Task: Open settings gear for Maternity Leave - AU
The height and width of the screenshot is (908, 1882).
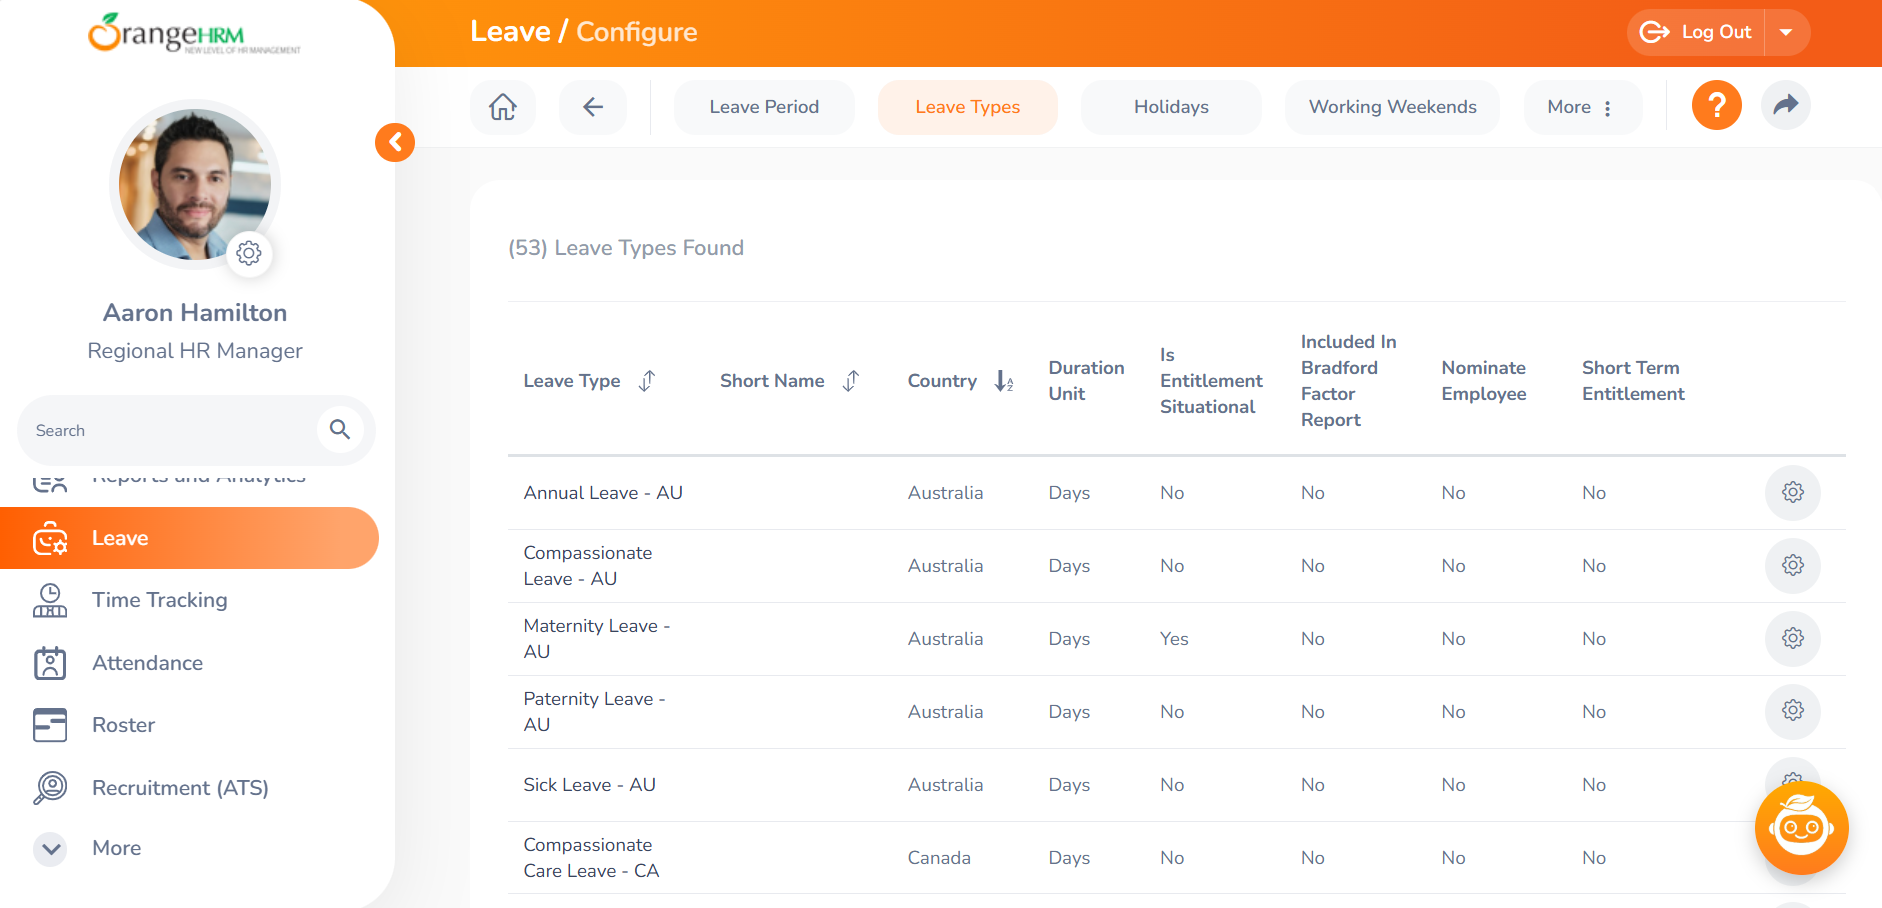Action: [1793, 638]
